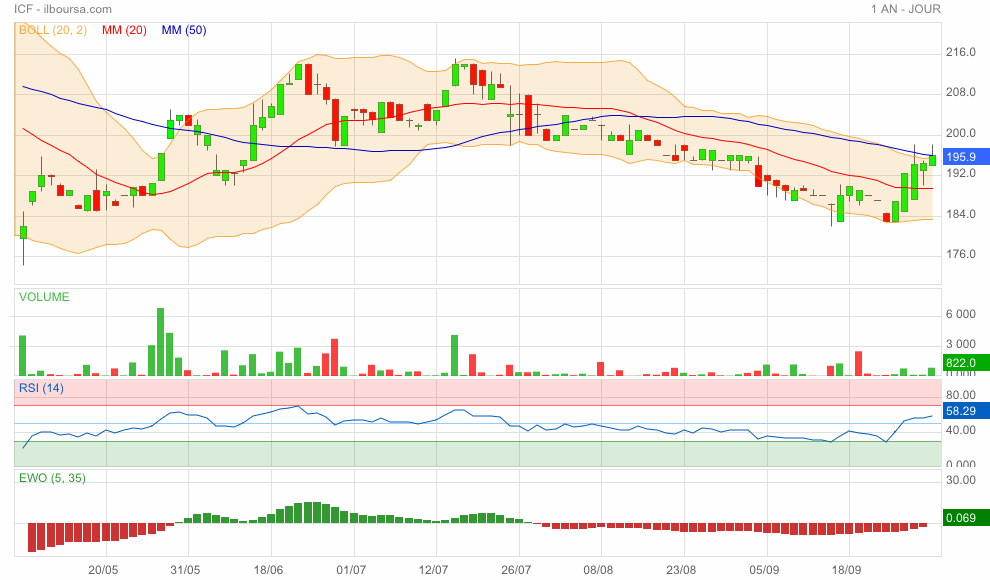Select the MM (50) legend label
This screenshot has width=990, height=580.
(184, 30)
